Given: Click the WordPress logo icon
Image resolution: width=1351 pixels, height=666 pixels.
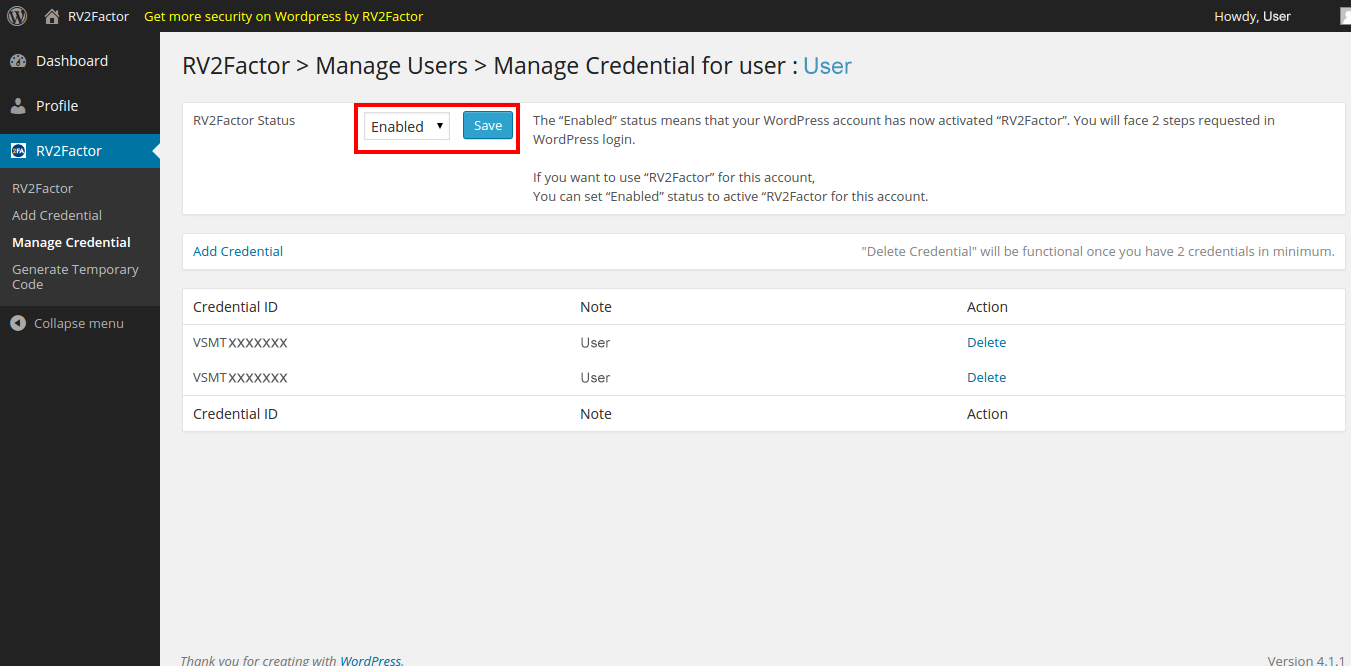Looking at the screenshot, I should [17, 16].
